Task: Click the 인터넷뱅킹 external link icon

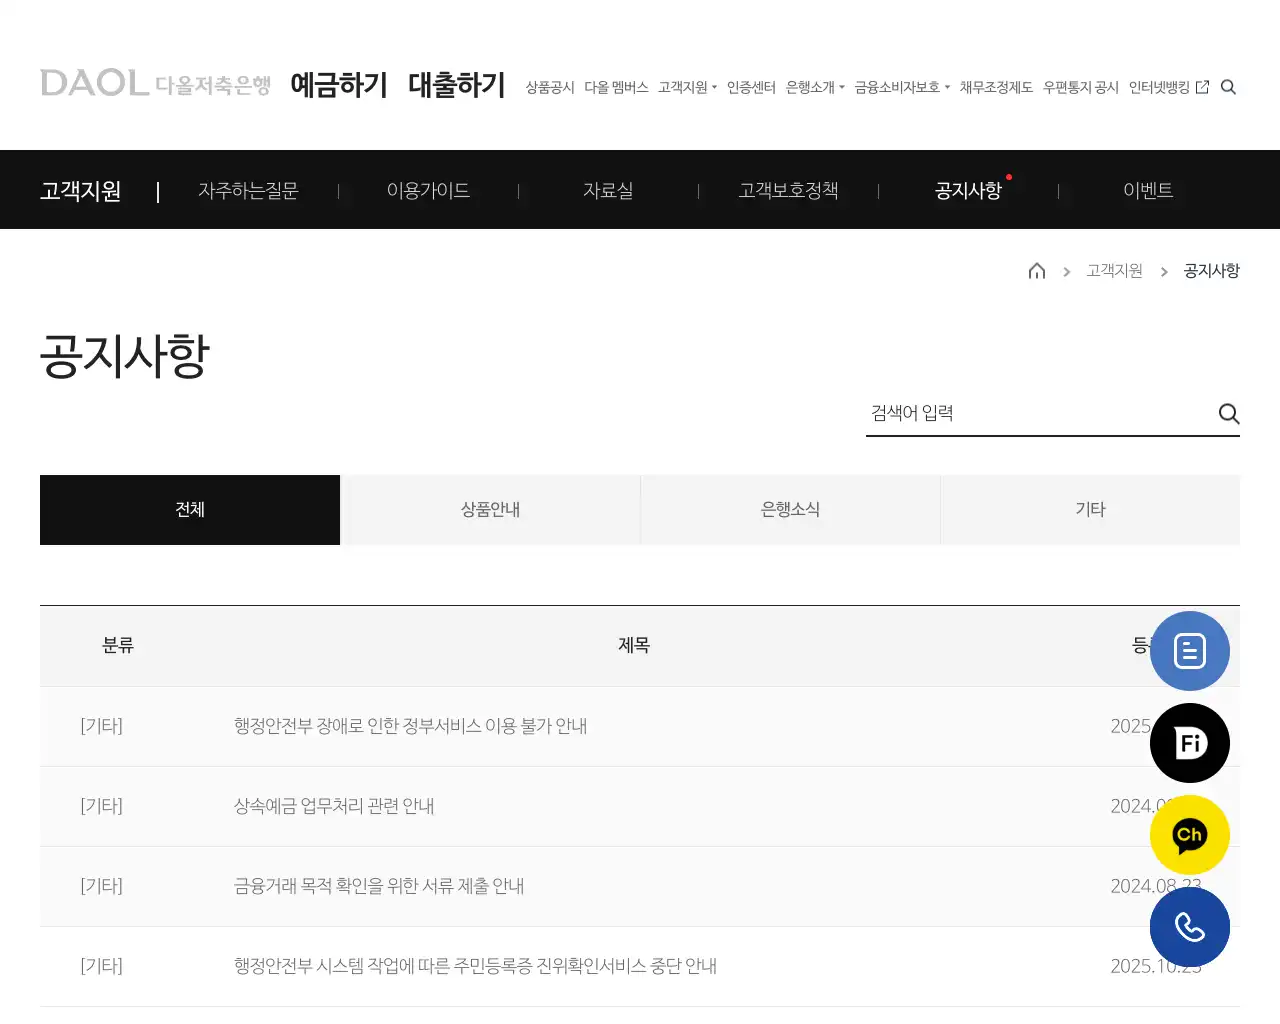Action: (x=1202, y=87)
